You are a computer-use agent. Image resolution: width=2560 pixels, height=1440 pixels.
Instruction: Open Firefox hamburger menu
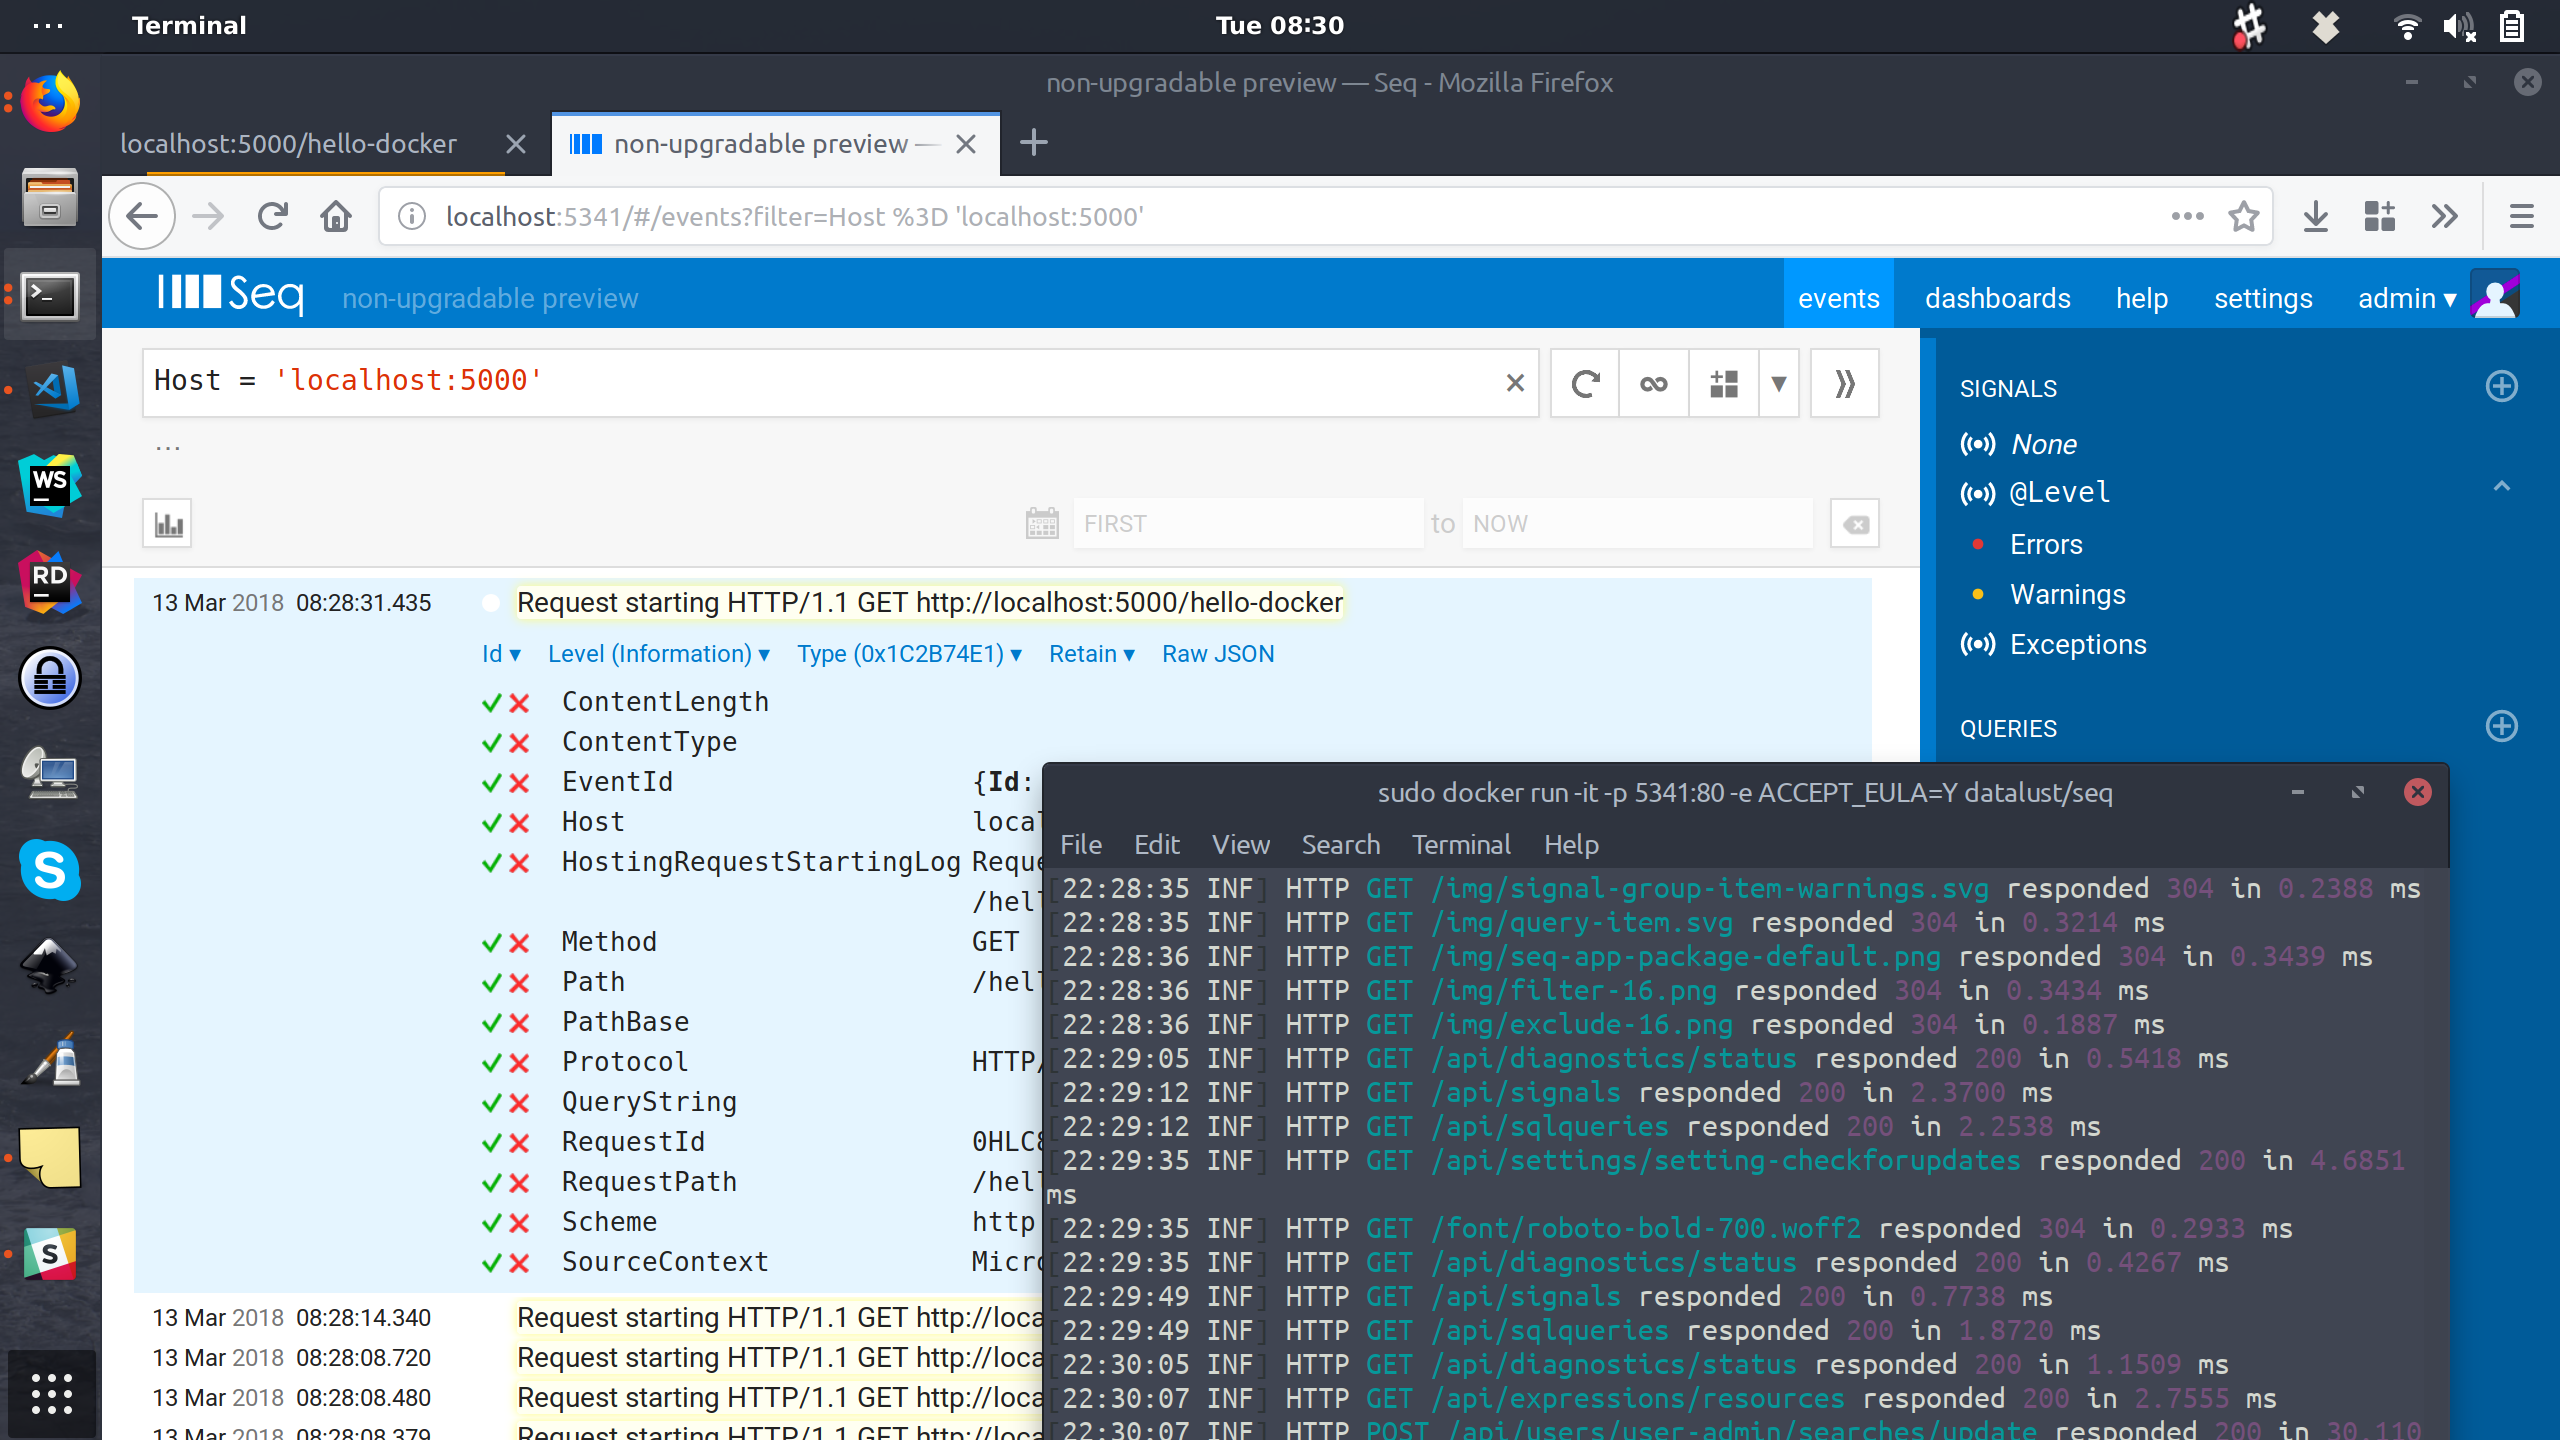click(x=2521, y=216)
